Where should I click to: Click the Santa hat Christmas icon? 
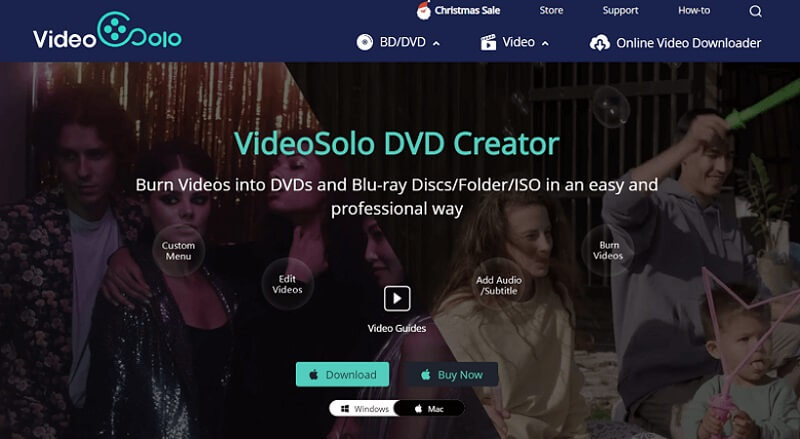(423, 10)
